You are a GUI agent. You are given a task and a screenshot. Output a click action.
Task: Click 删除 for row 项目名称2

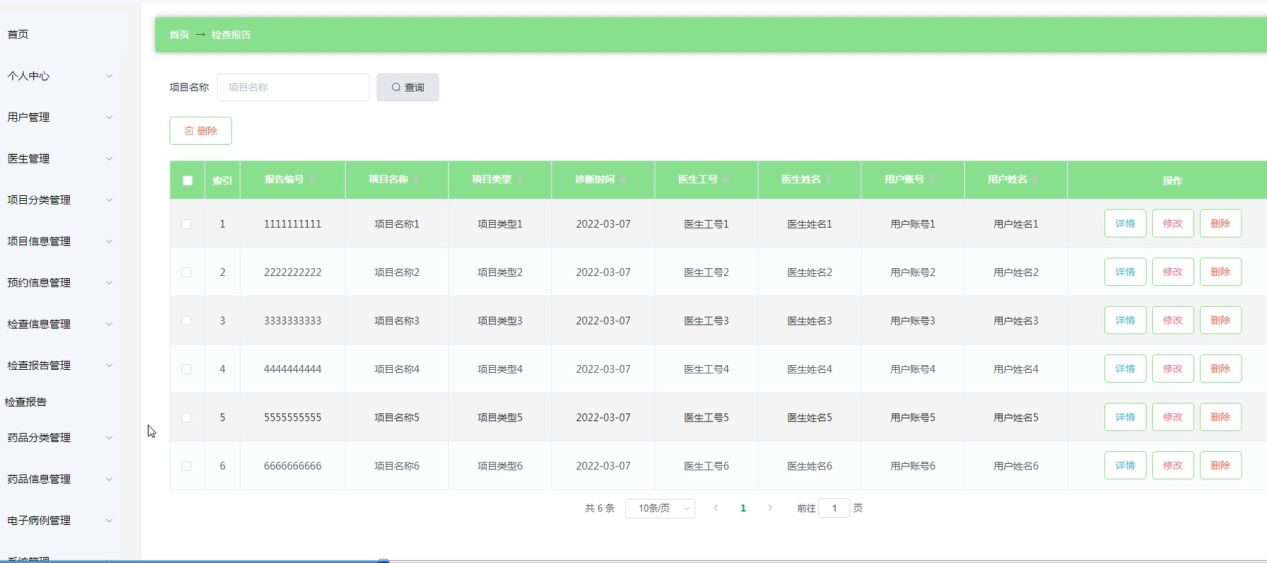pos(1220,272)
